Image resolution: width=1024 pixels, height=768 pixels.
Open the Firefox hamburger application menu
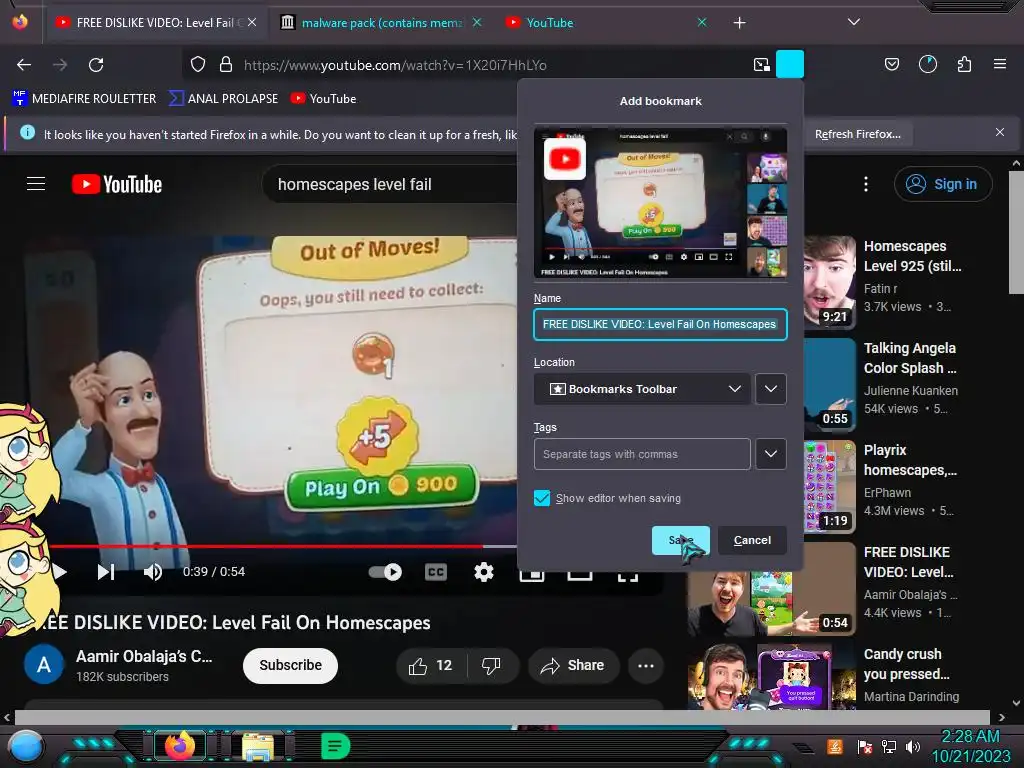(x=999, y=64)
